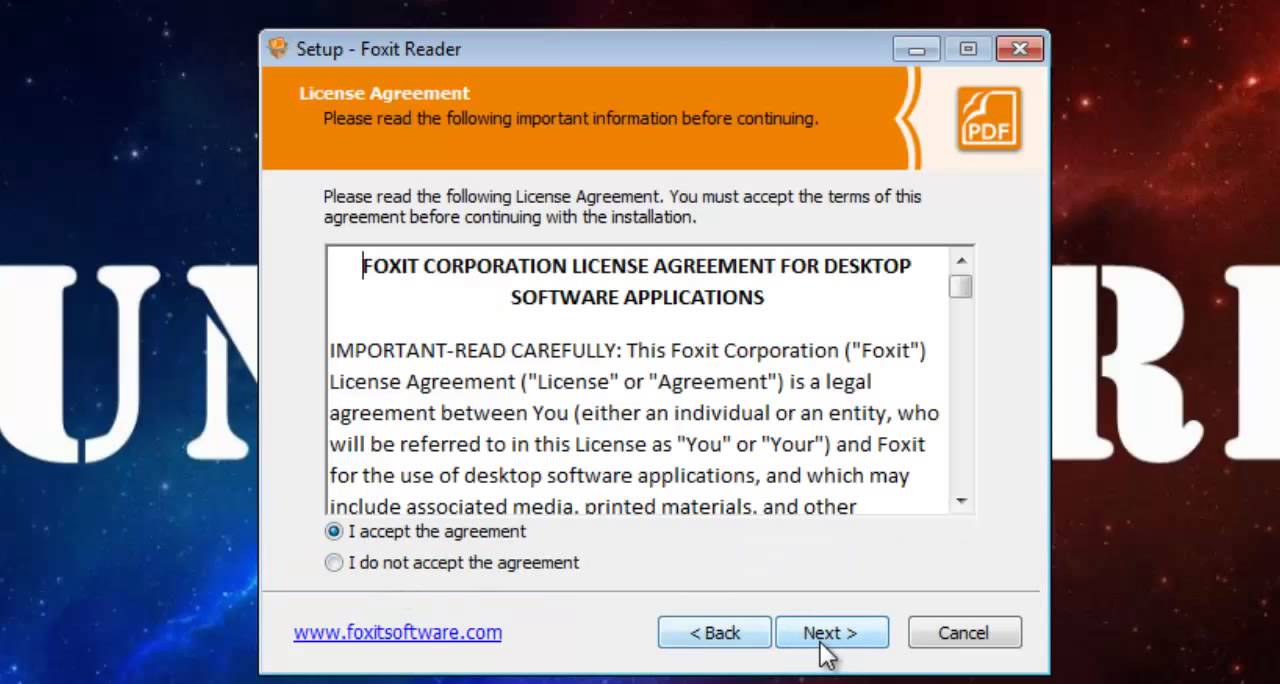Click the Foxit setup icon in title bar
The height and width of the screenshot is (684, 1280).
(278, 48)
